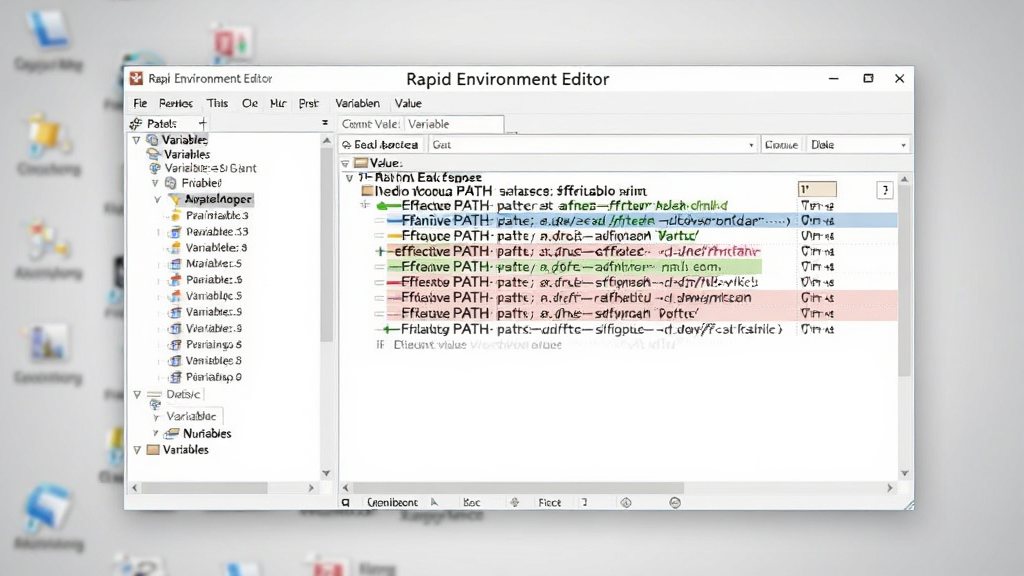
Task: Click Fiect in the status bar
Action: [x=549, y=502]
